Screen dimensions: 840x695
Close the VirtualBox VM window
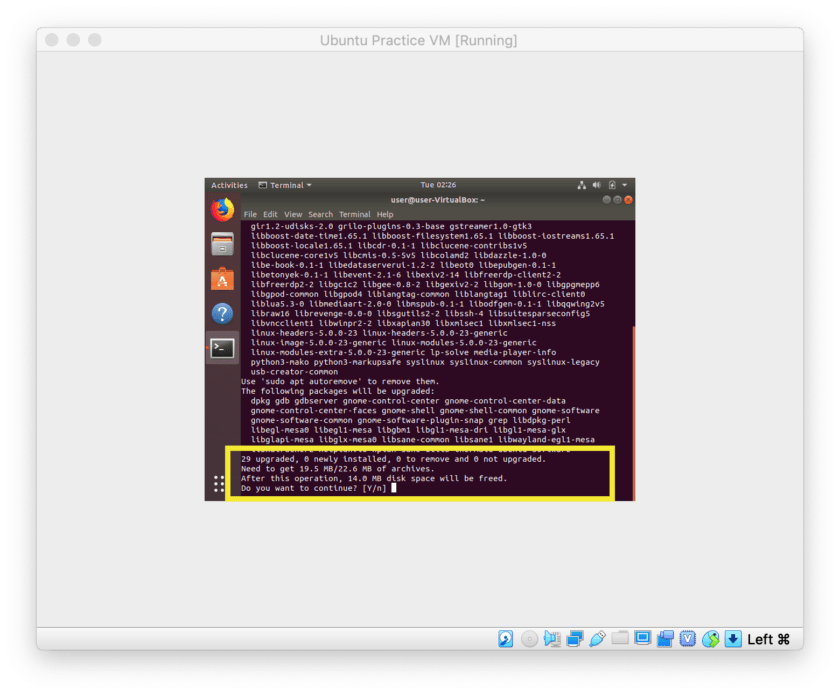click(51, 40)
